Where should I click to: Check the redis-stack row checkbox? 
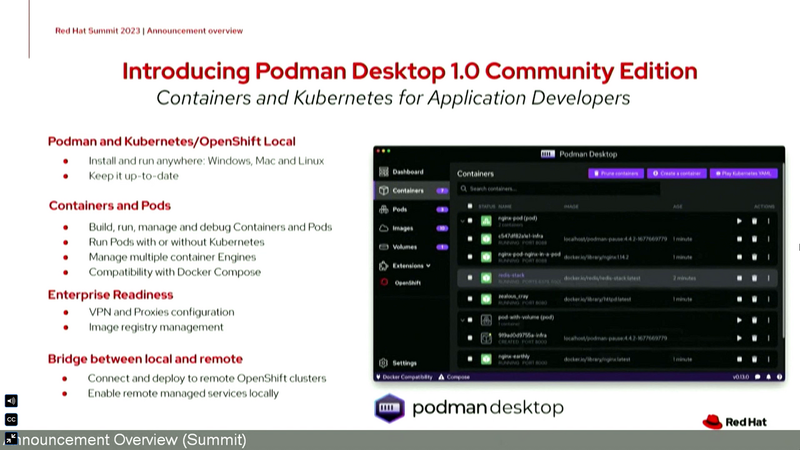tap(470, 278)
